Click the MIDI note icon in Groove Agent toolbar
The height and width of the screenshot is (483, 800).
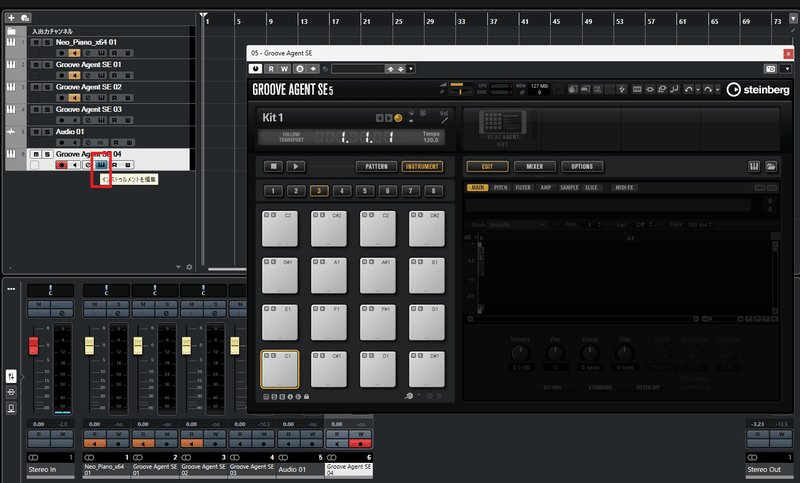[x=674, y=89]
